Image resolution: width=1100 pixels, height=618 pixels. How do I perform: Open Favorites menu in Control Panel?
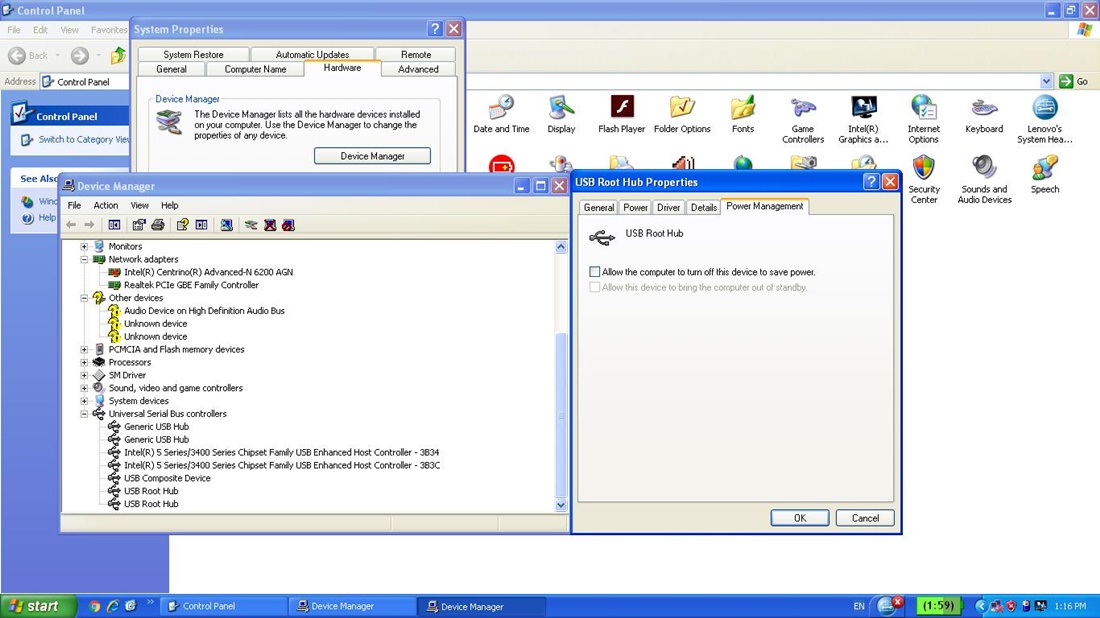pyautogui.click(x=109, y=30)
